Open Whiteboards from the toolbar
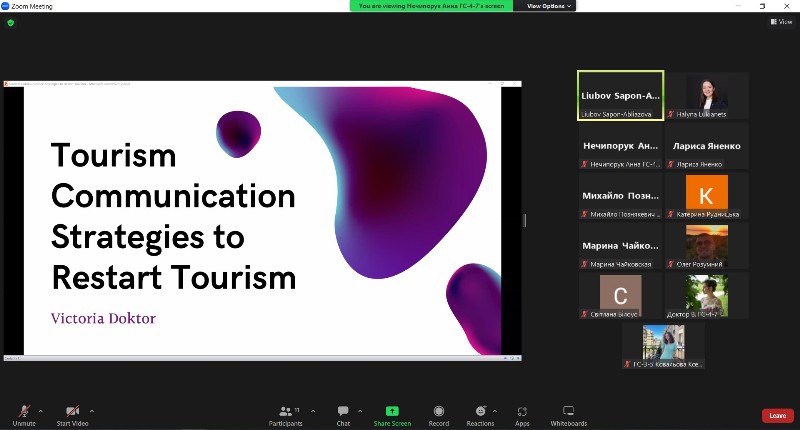The height and width of the screenshot is (430, 800). [568, 411]
